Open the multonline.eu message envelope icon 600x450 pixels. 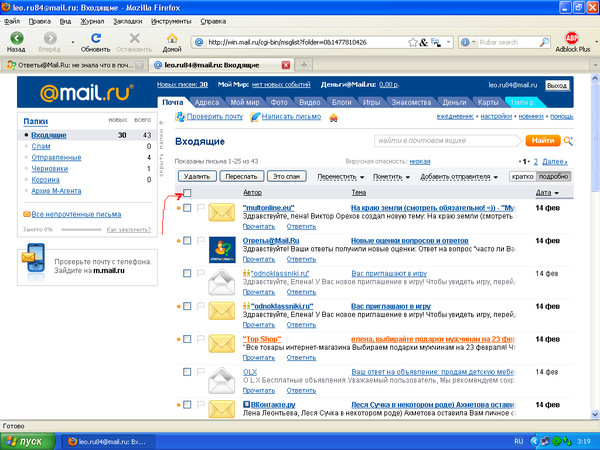[x=222, y=212]
